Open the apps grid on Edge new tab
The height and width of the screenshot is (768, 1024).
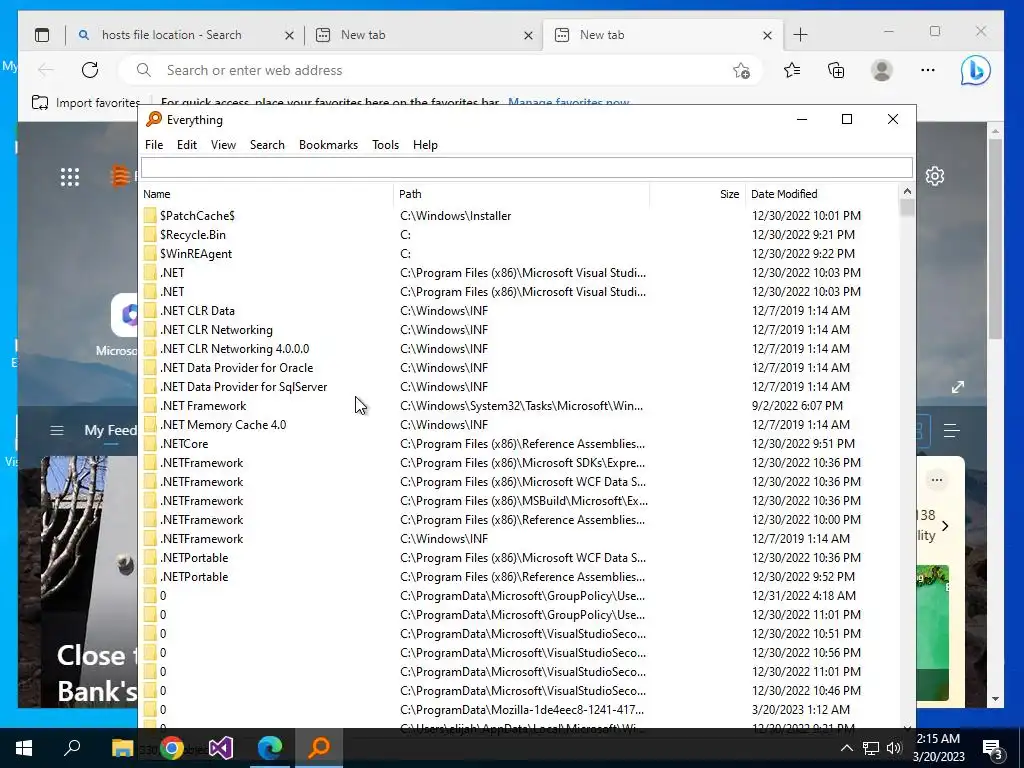tap(70, 177)
